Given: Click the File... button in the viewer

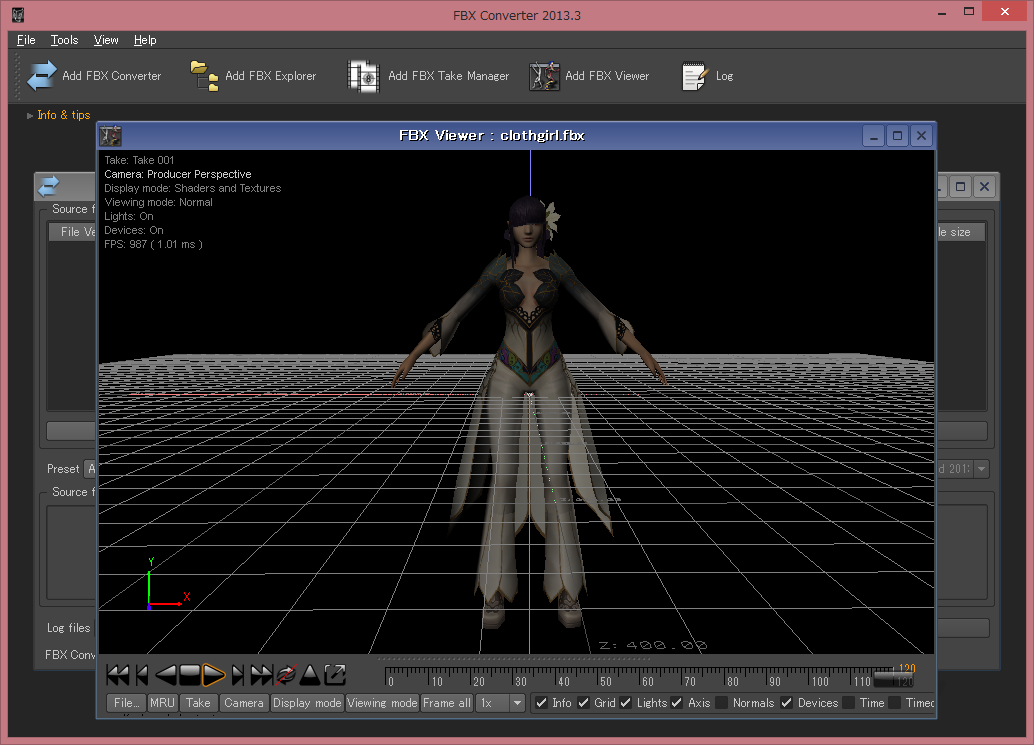Looking at the screenshot, I should [126, 703].
